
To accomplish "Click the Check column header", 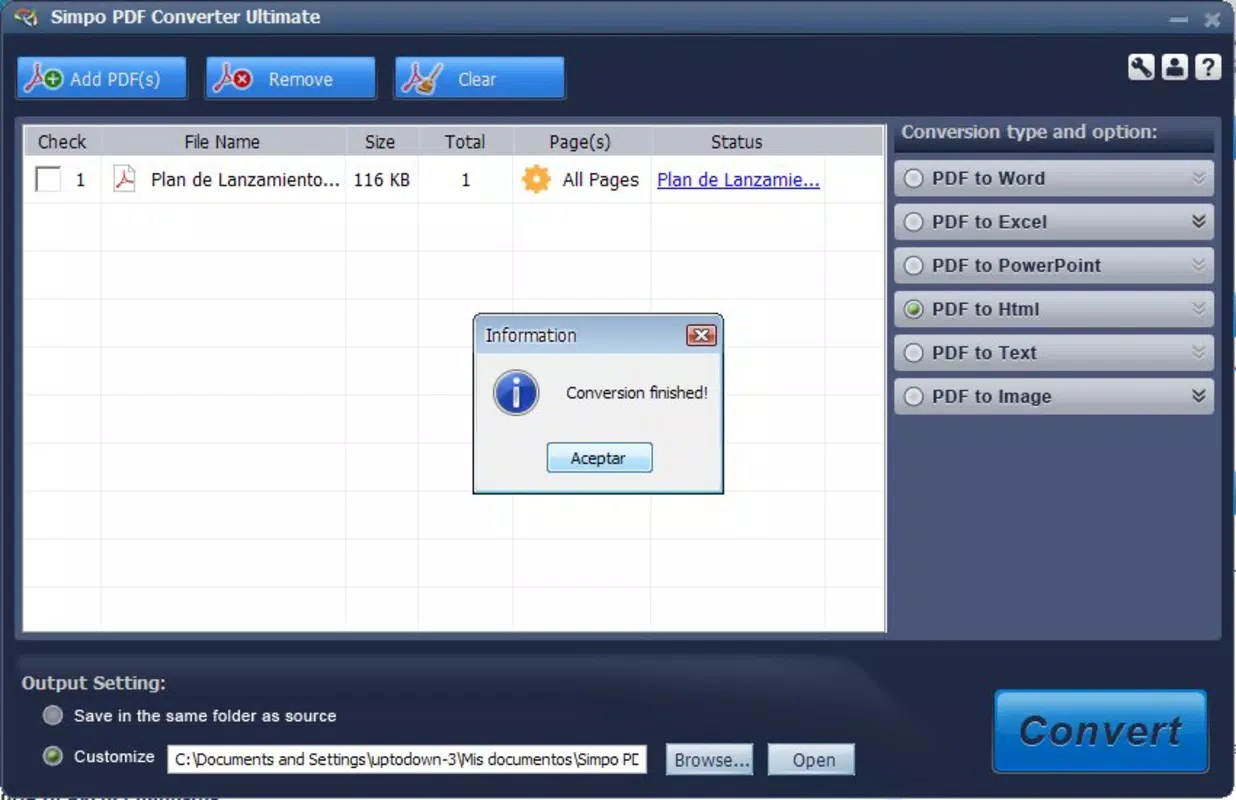I will [x=62, y=142].
